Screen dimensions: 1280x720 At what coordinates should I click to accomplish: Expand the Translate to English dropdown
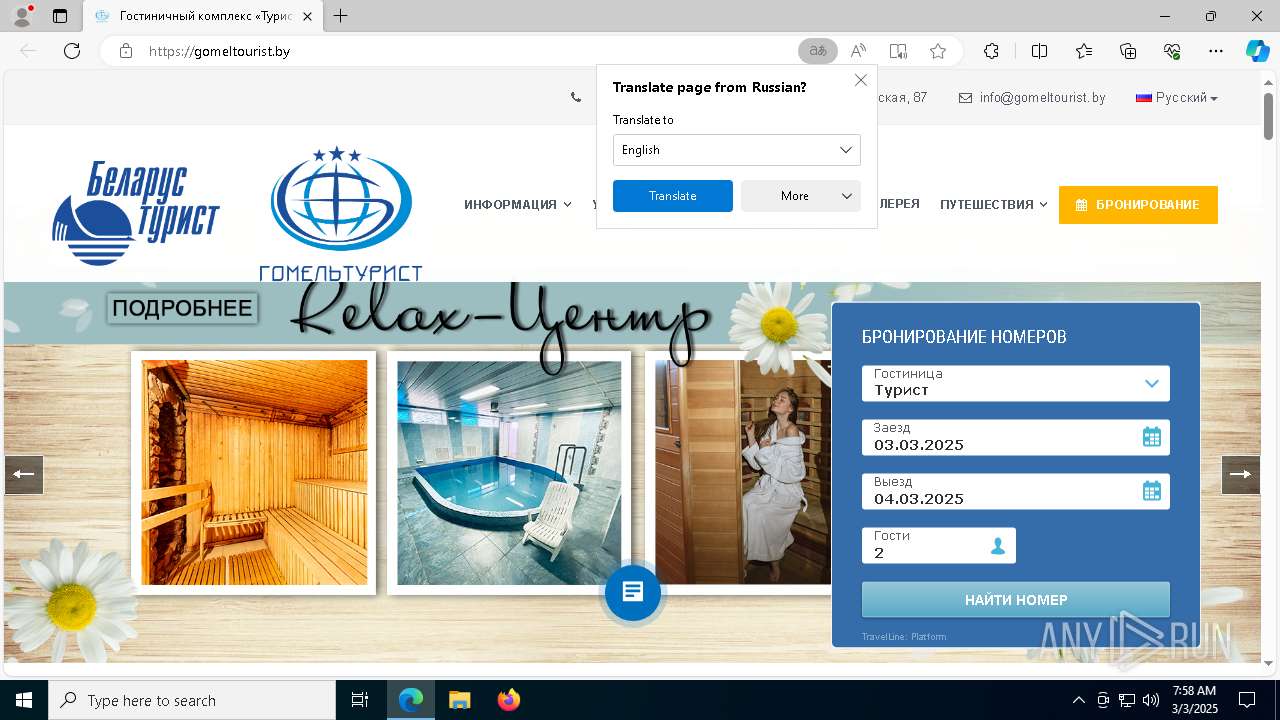tap(737, 150)
